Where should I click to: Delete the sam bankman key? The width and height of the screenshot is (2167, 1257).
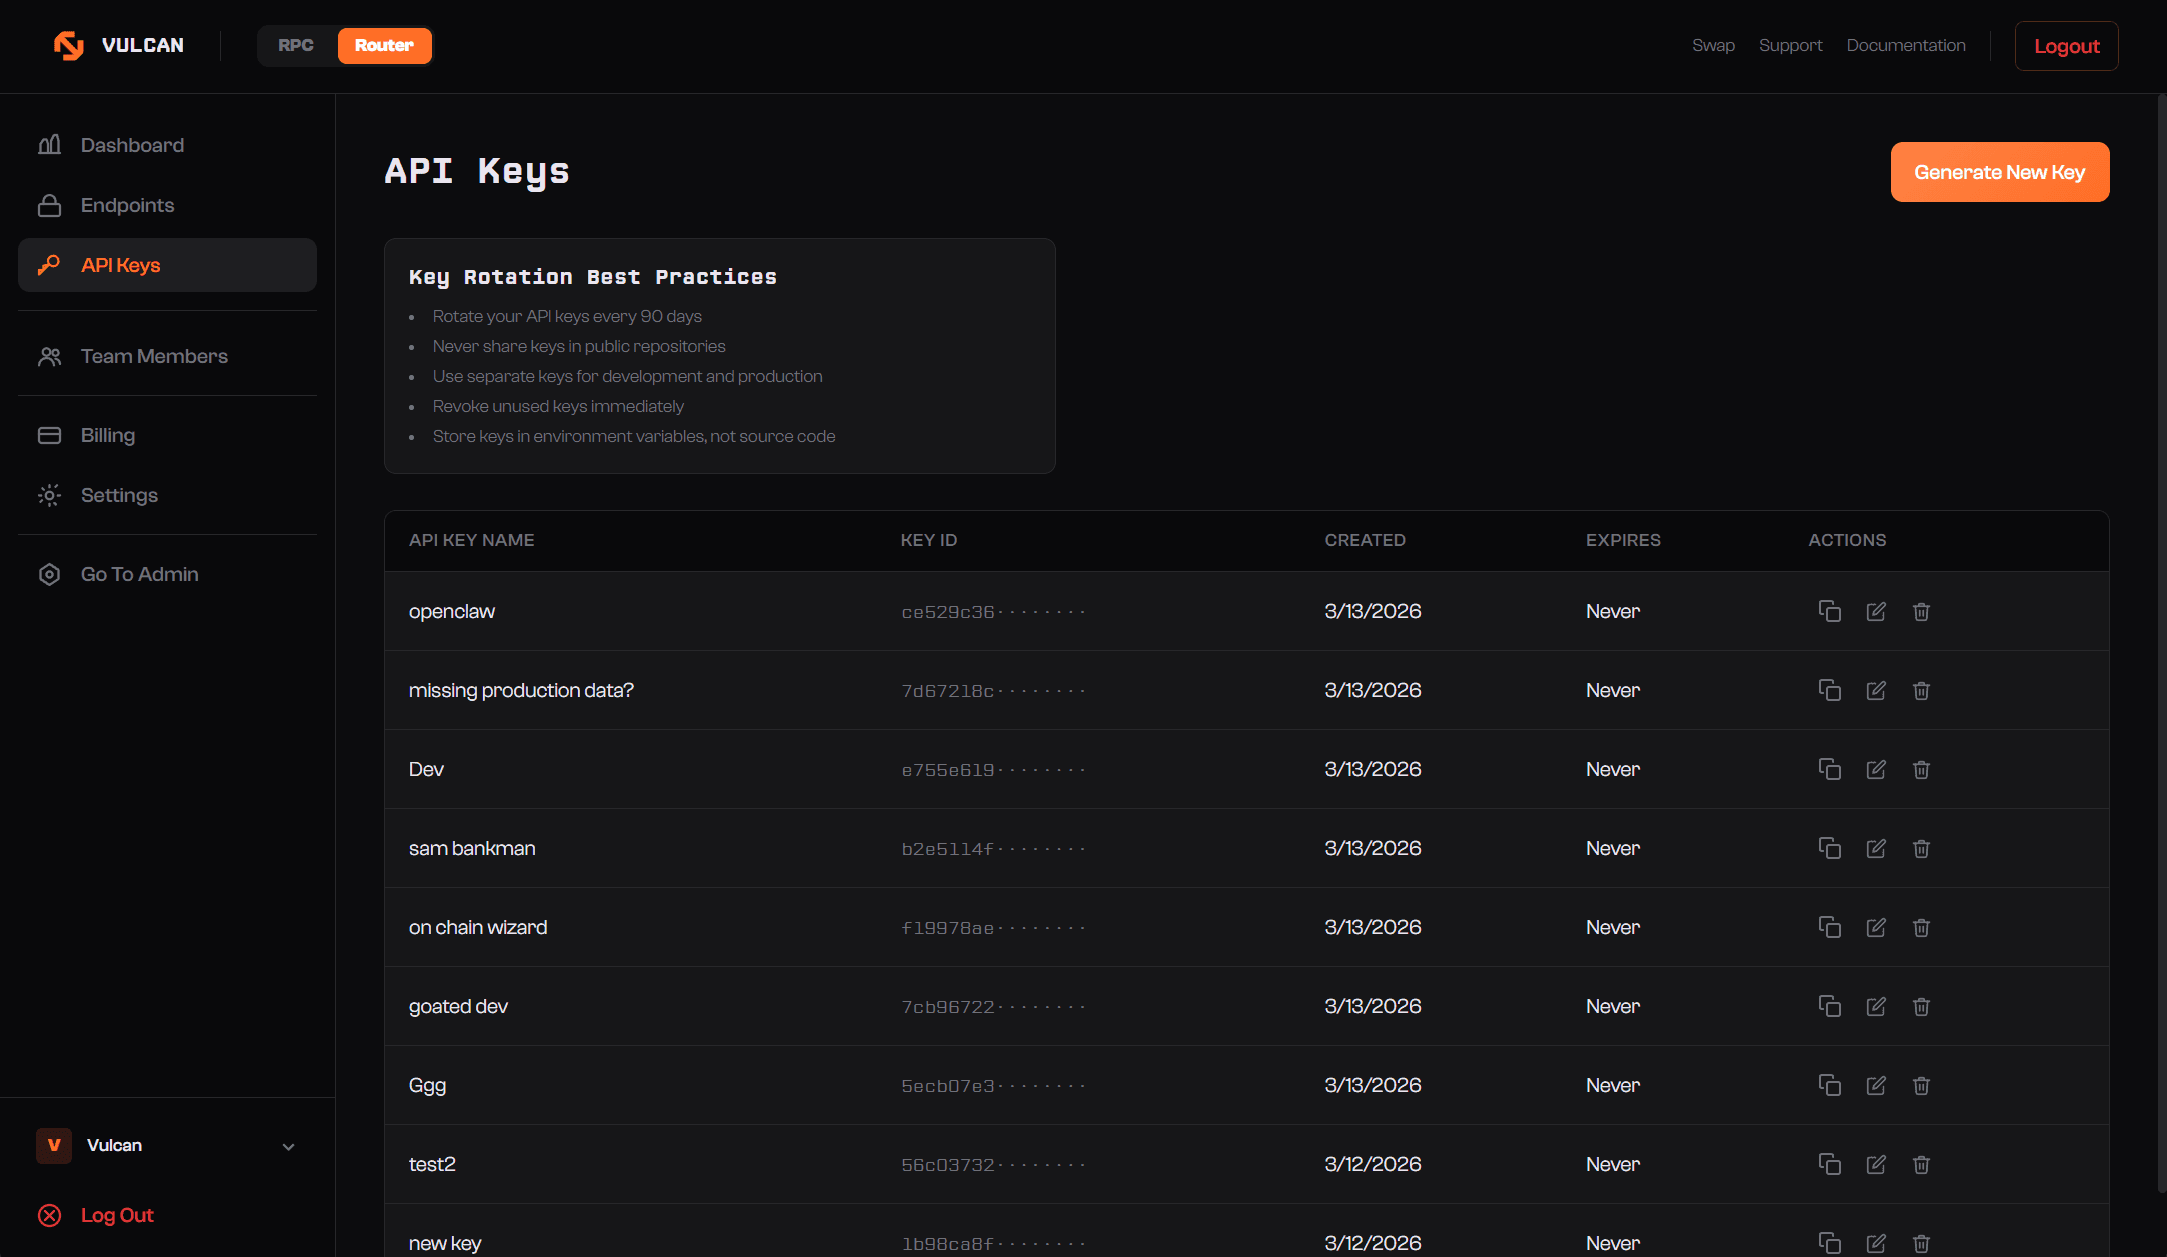point(1921,848)
